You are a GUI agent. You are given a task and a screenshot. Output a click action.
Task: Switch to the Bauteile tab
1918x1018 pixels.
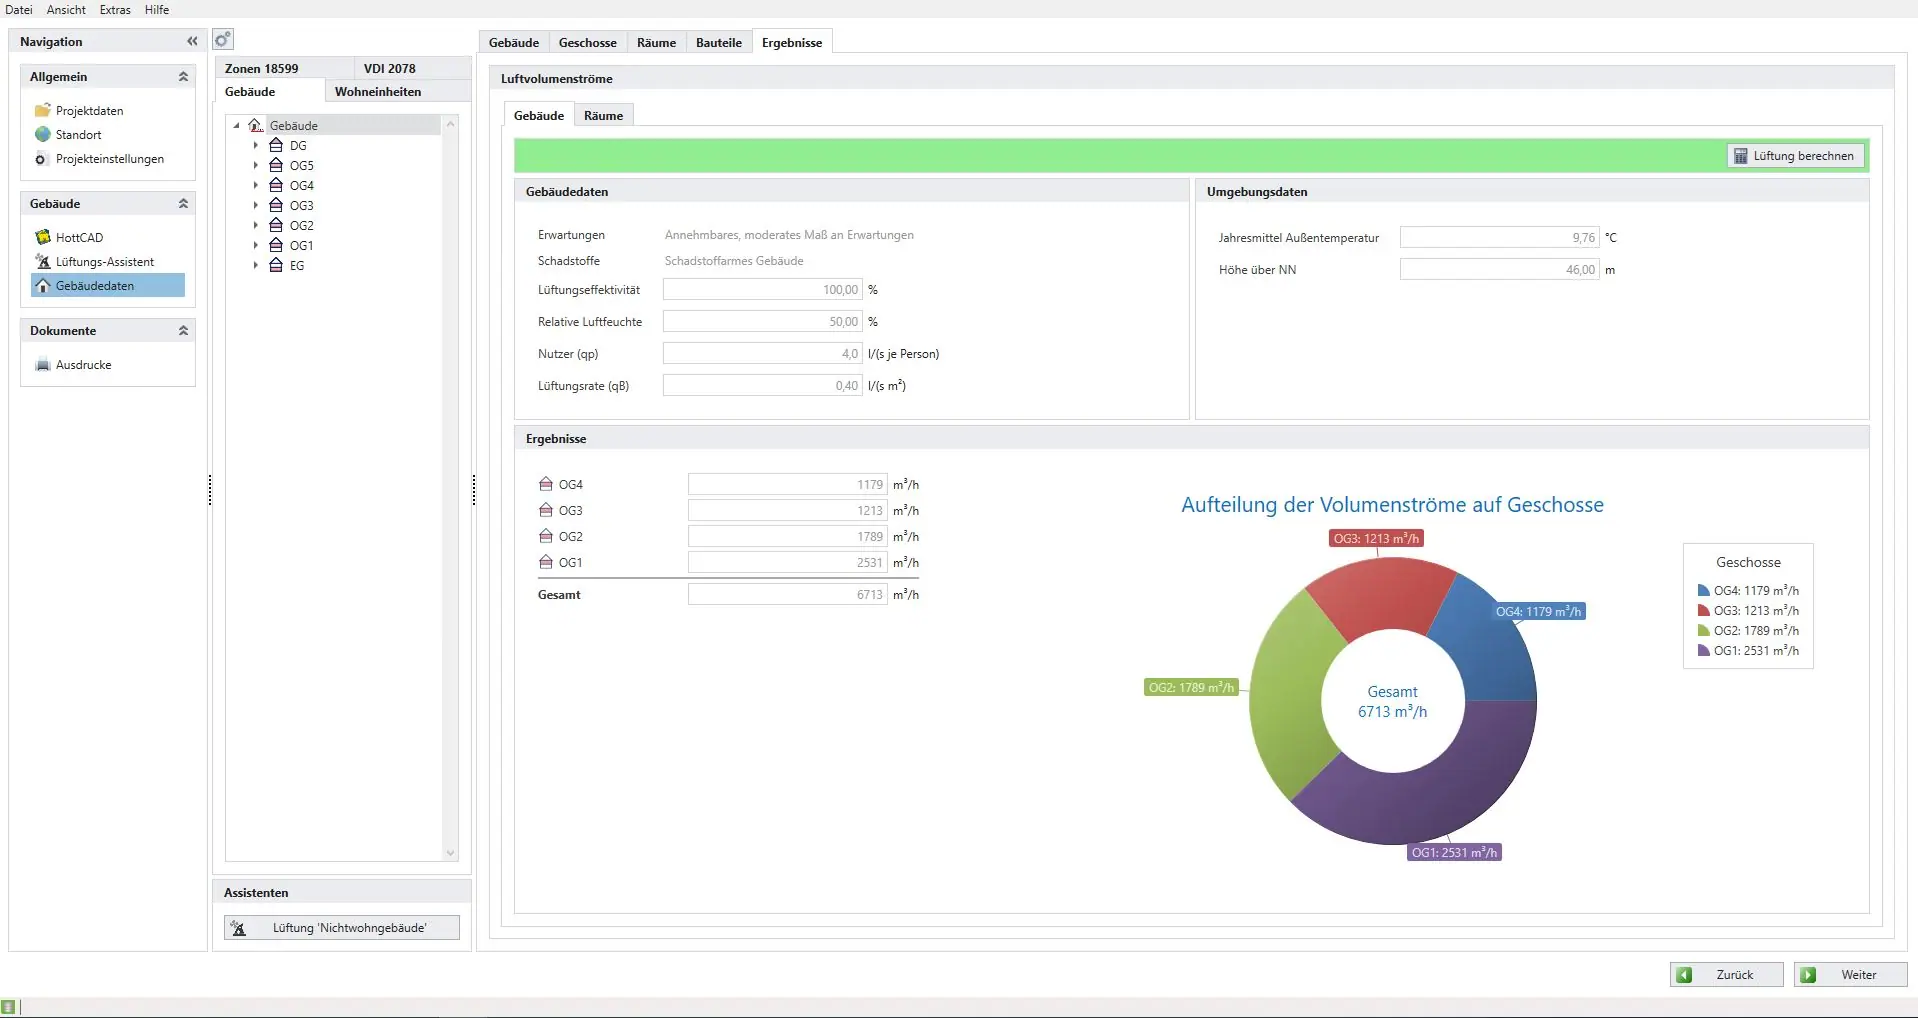coord(718,43)
